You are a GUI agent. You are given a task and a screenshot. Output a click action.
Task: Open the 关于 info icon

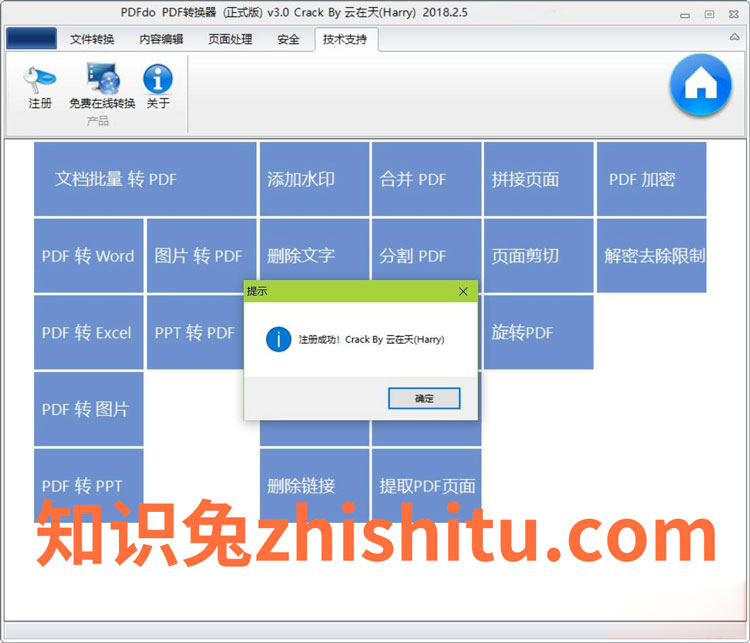(x=158, y=79)
